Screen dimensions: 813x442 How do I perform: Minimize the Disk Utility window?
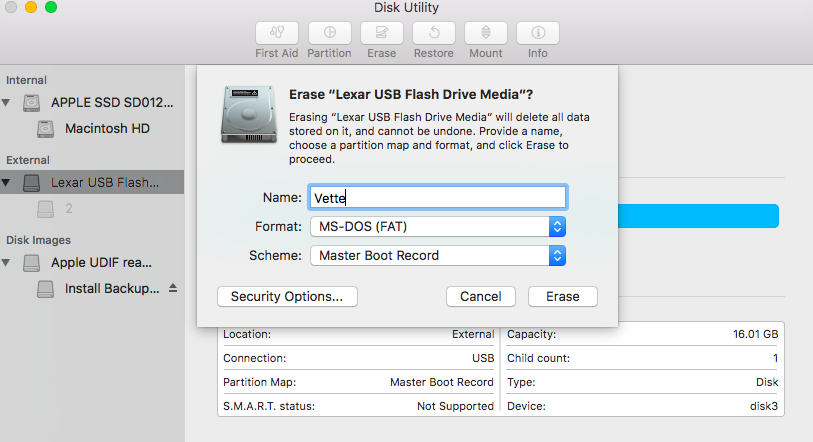[31, 7]
